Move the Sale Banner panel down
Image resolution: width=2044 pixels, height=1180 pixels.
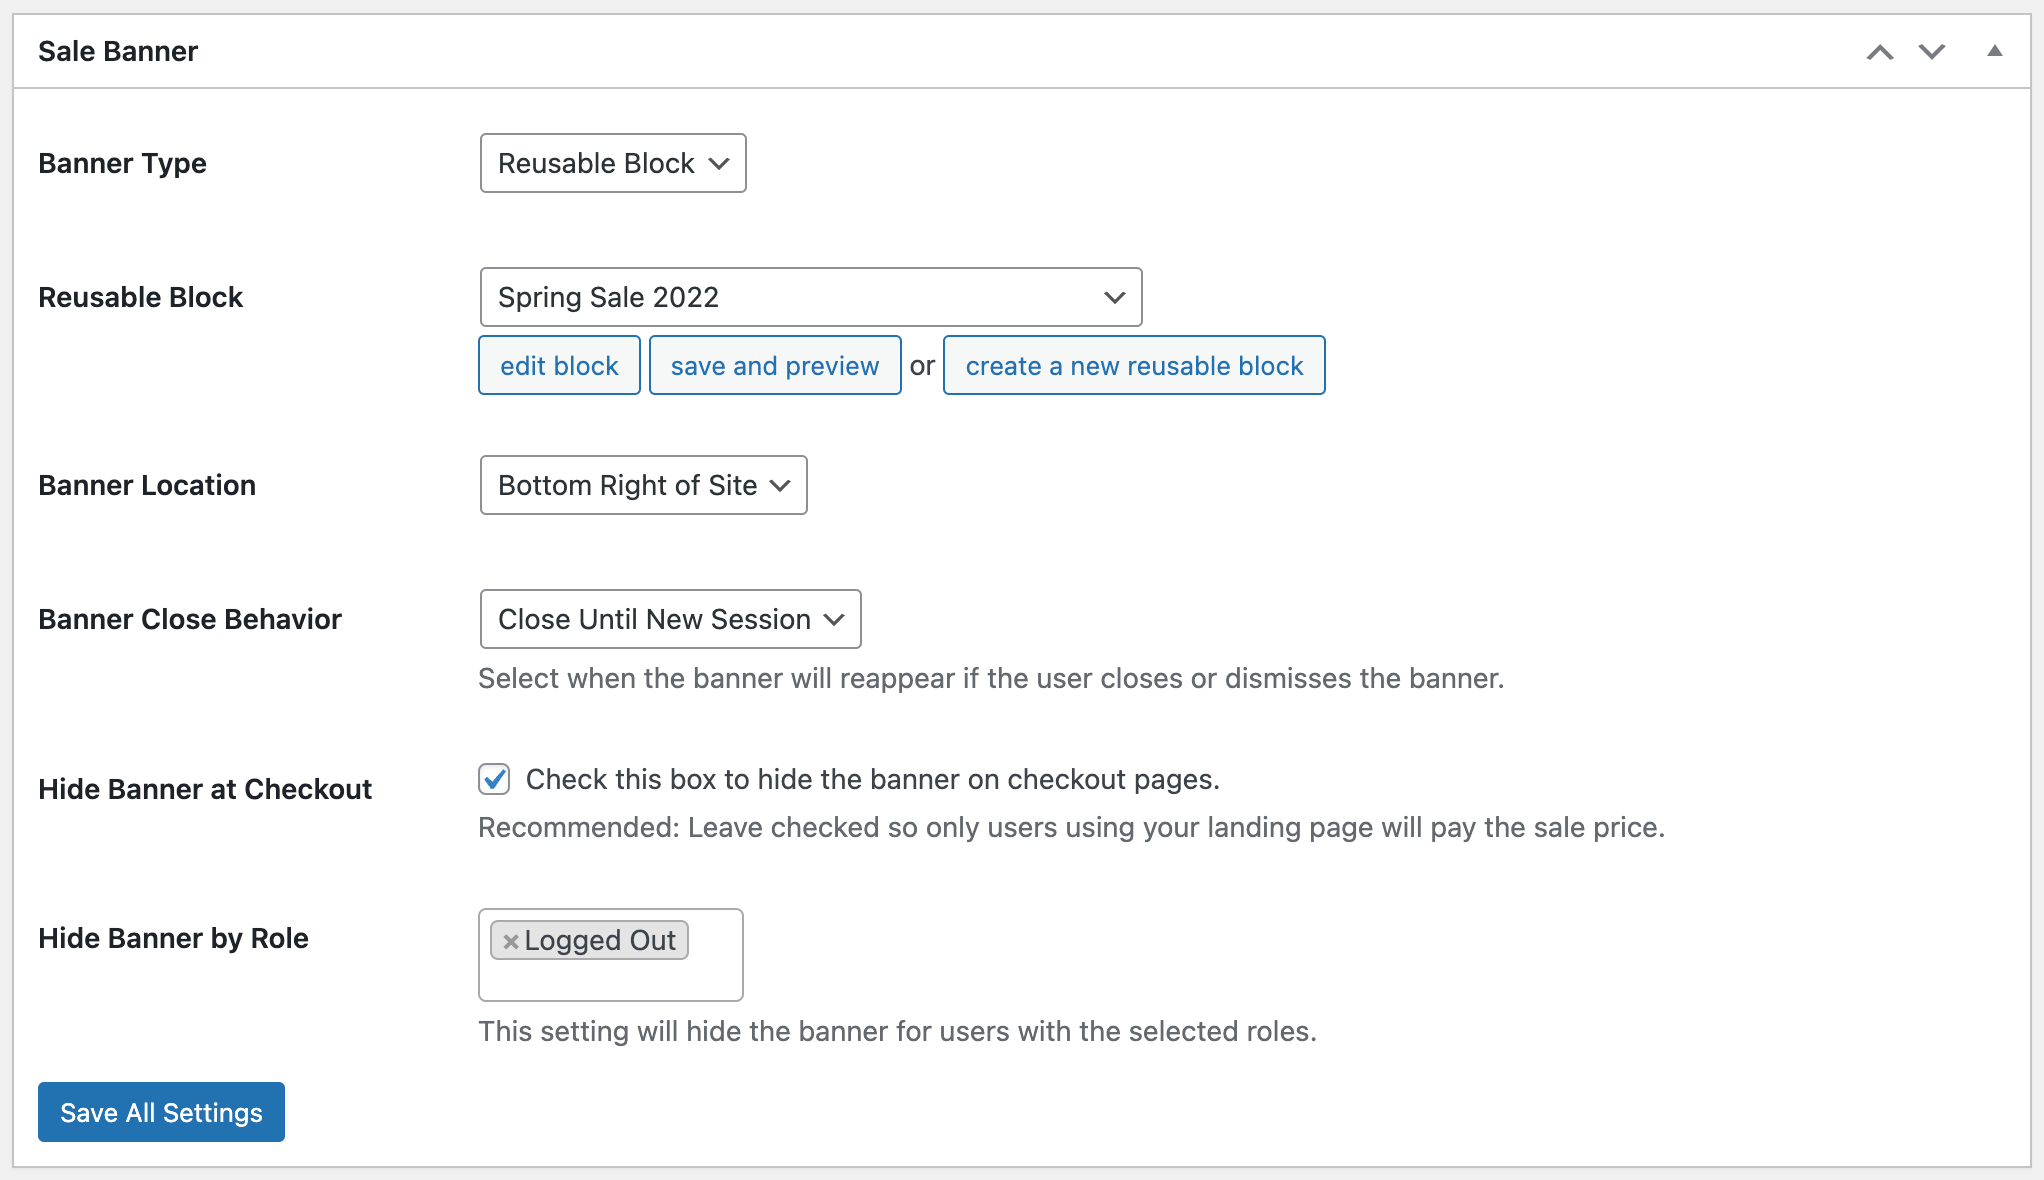pos(1931,51)
